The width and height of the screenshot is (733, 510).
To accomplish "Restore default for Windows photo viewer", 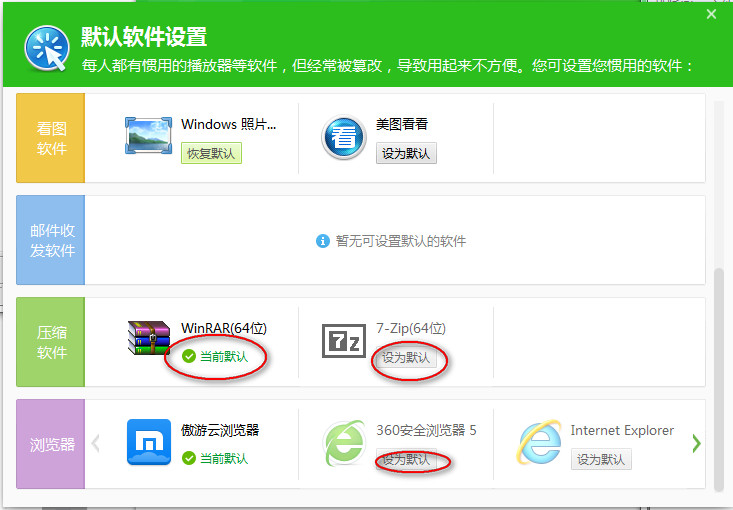I will (x=211, y=154).
